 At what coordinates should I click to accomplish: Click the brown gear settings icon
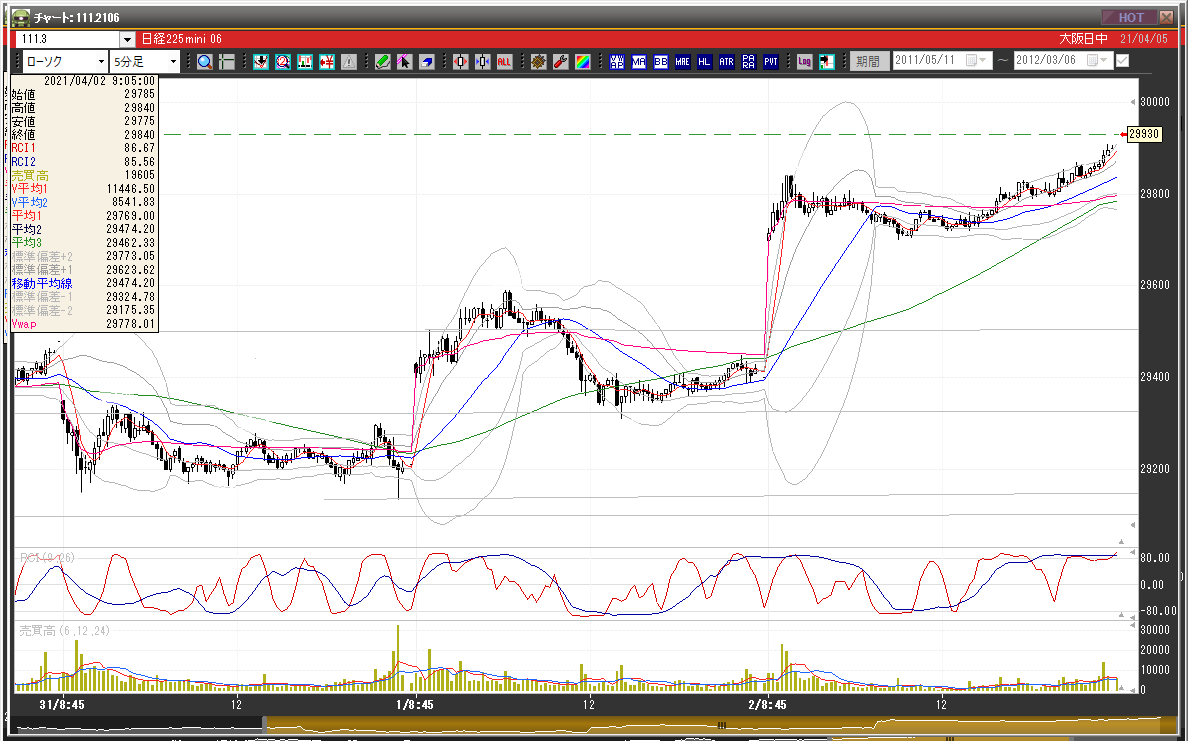539,62
